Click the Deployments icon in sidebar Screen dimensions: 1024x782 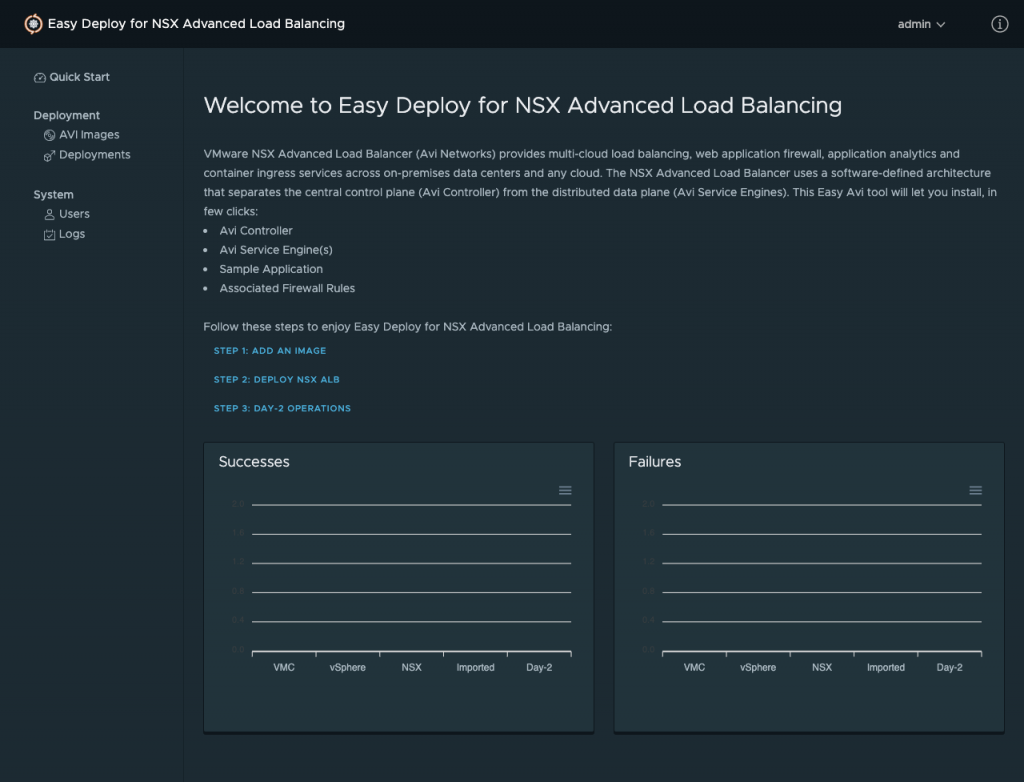(x=50, y=156)
